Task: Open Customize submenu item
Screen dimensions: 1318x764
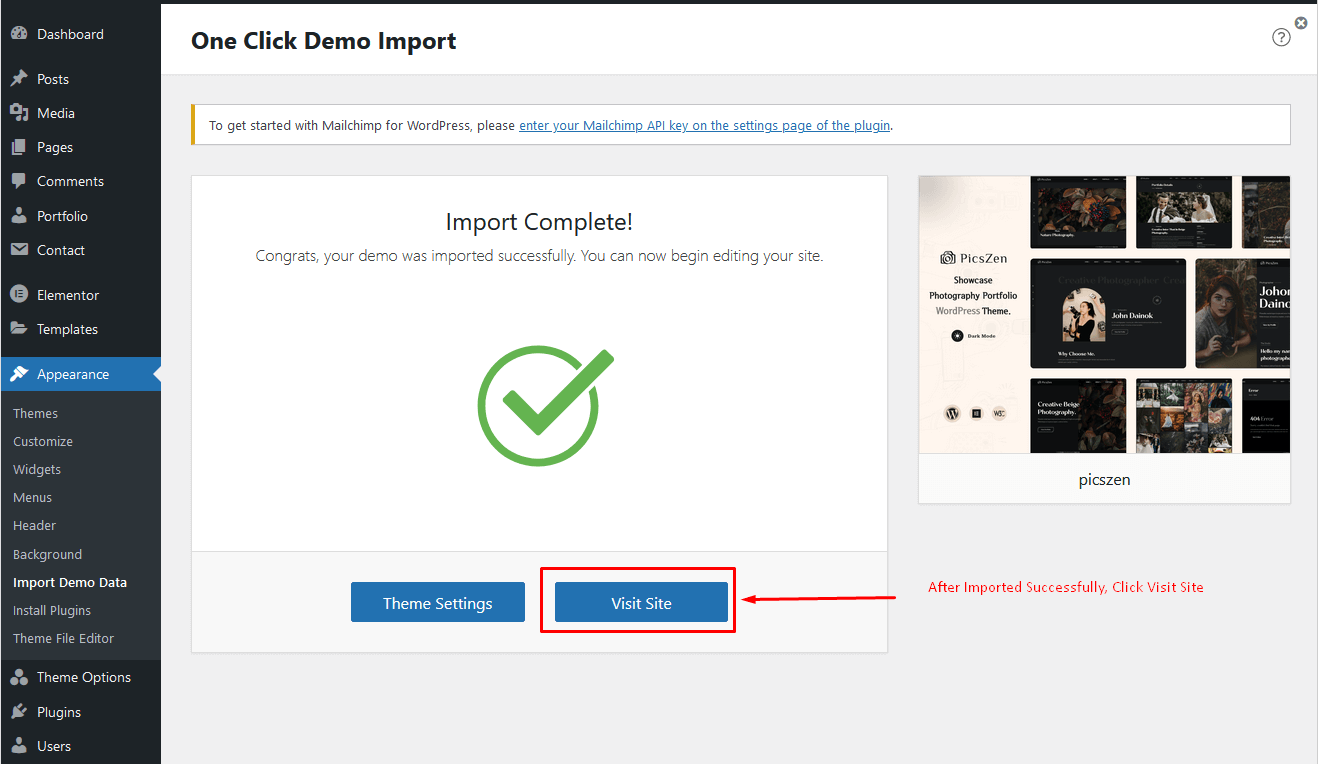Action: coord(43,441)
